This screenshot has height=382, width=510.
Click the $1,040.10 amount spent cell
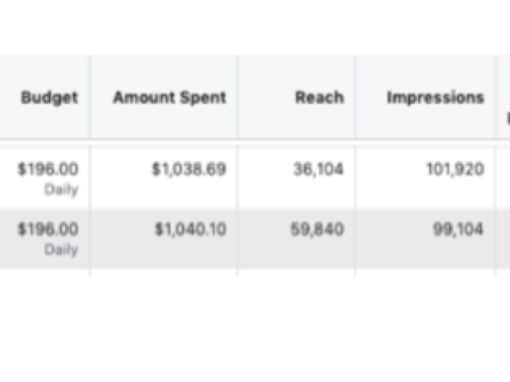[x=190, y=229]
